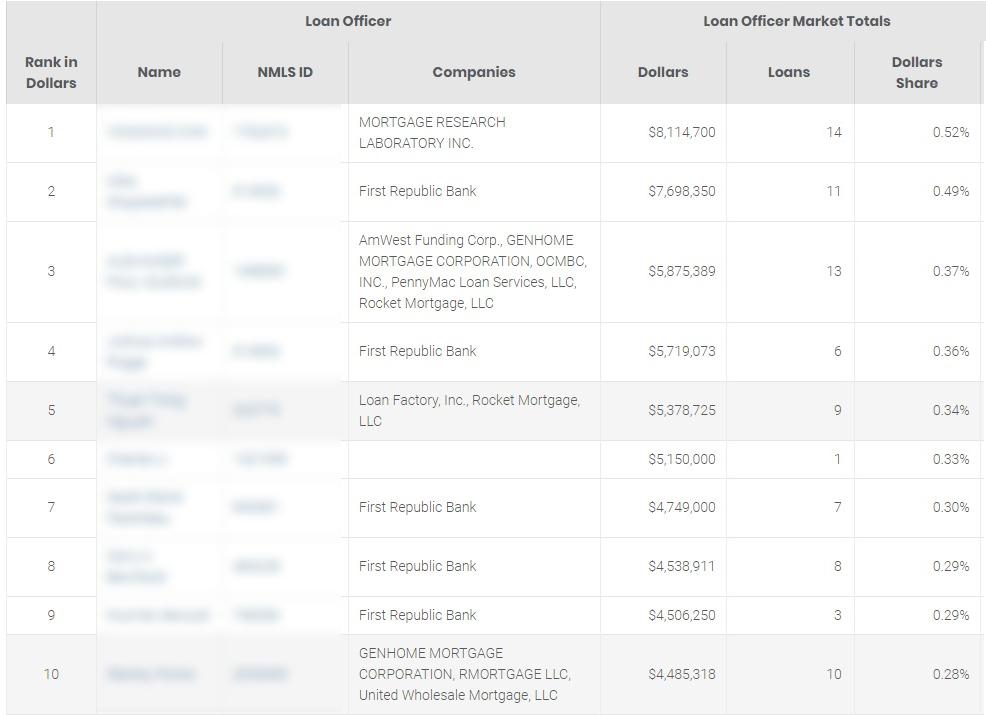The image size is (986, 715).
Task: Click the Rank in Dollars column header
Action: tap(51, 72)
